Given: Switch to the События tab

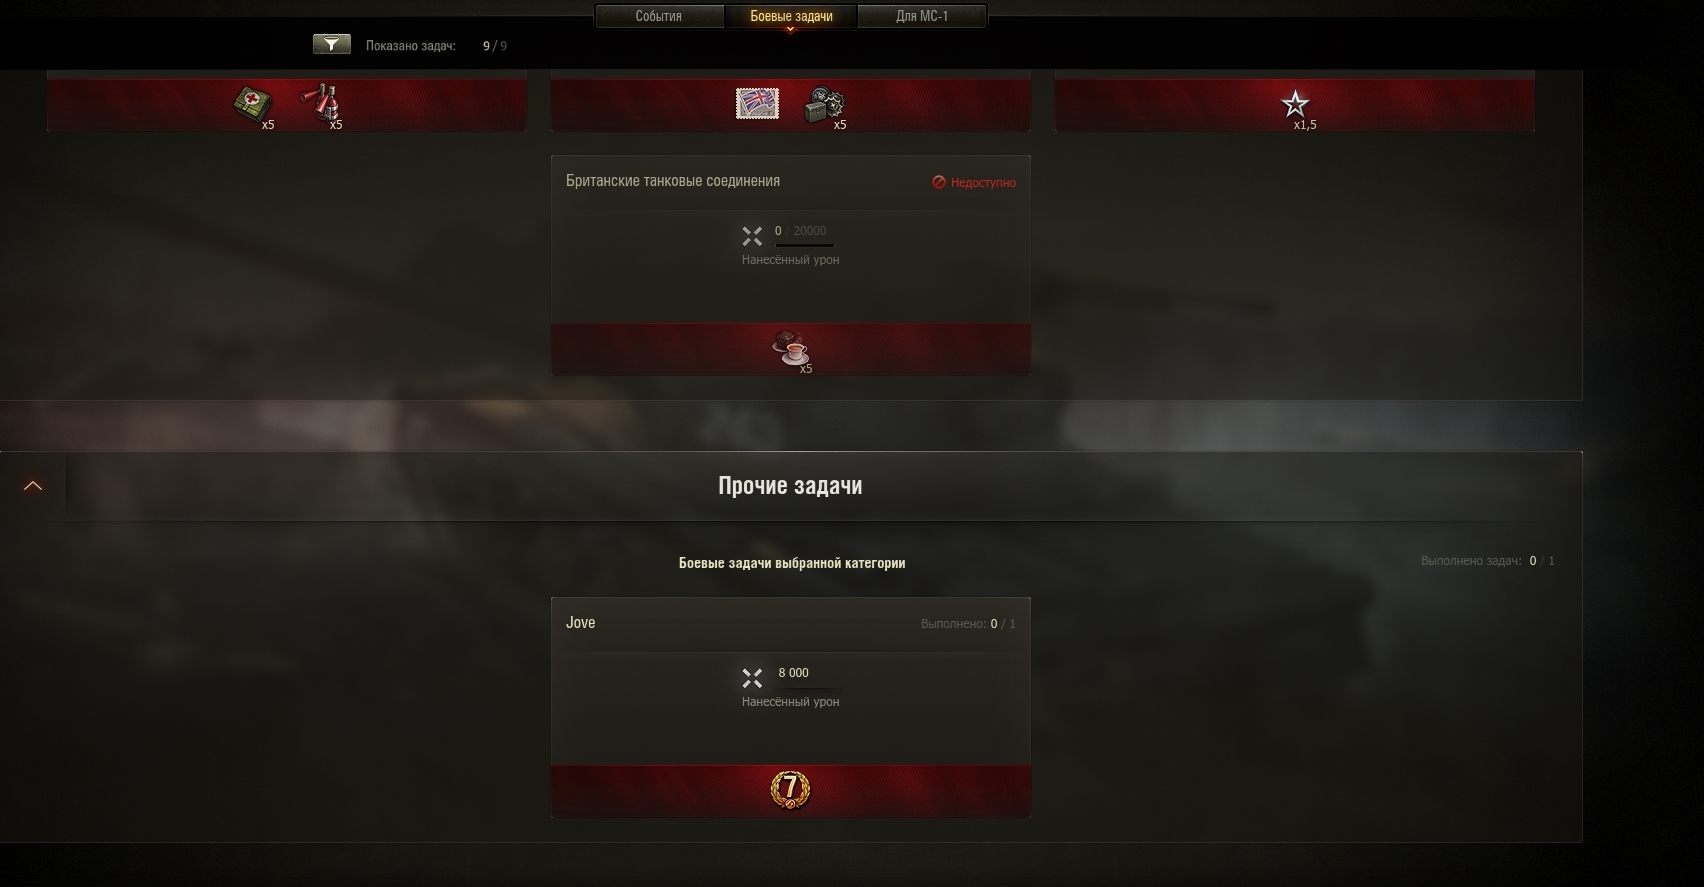Looking at the screenshot, I should click(659, 17).
